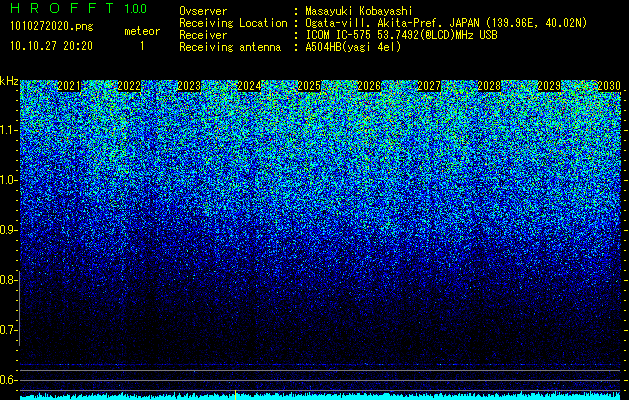629x400 pixels.
Task: Click the 2027 time marker
Action: pyautogui.click(x=429, y=86)
